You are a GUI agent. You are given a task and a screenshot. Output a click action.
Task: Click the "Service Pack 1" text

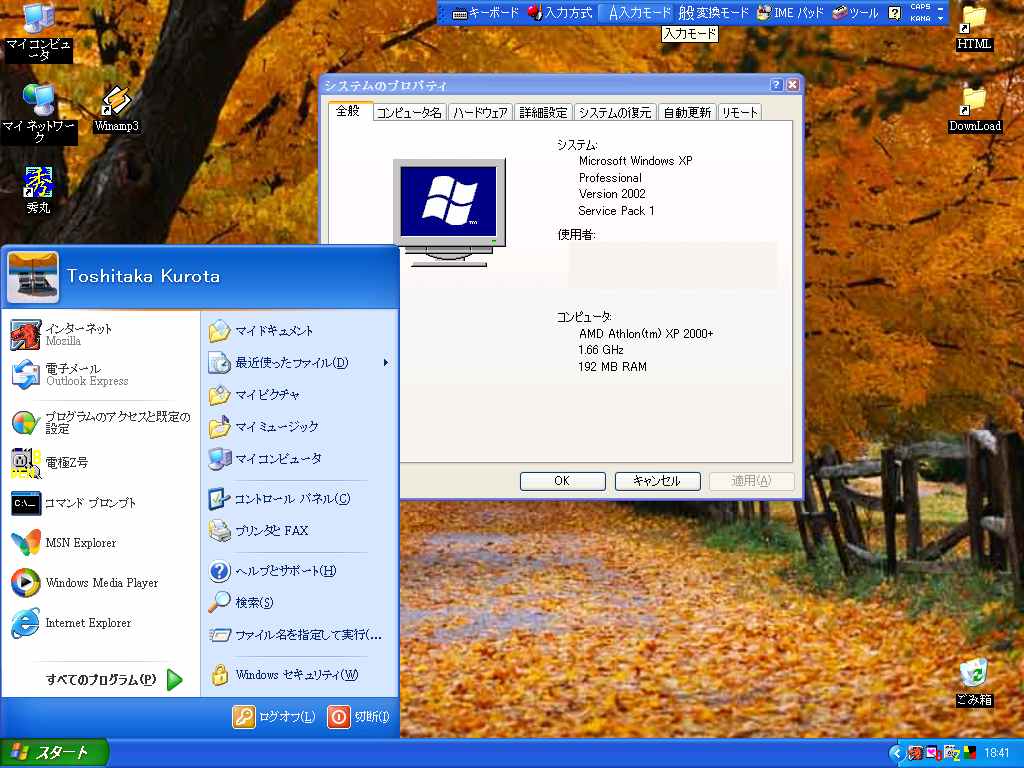click(x=616, y=211)
